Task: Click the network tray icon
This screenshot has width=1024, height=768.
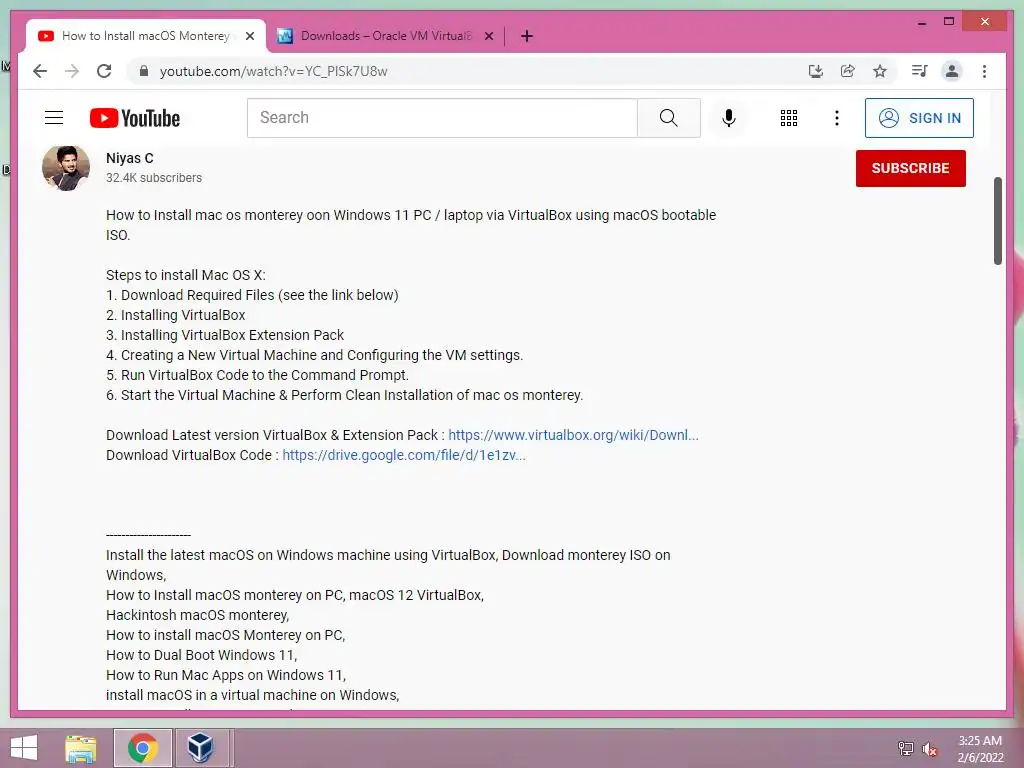Action: click(906, 748)
